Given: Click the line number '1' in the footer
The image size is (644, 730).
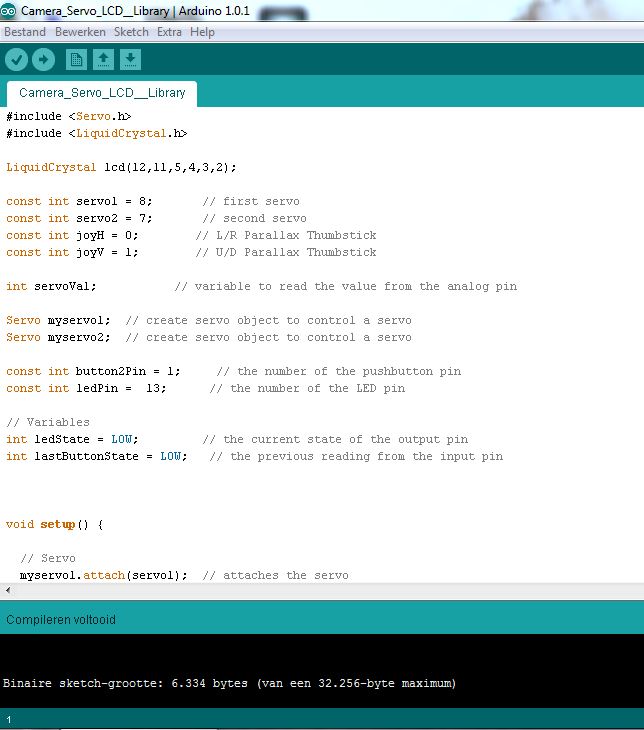Looking at the screenshot, I should click(8, 719).
